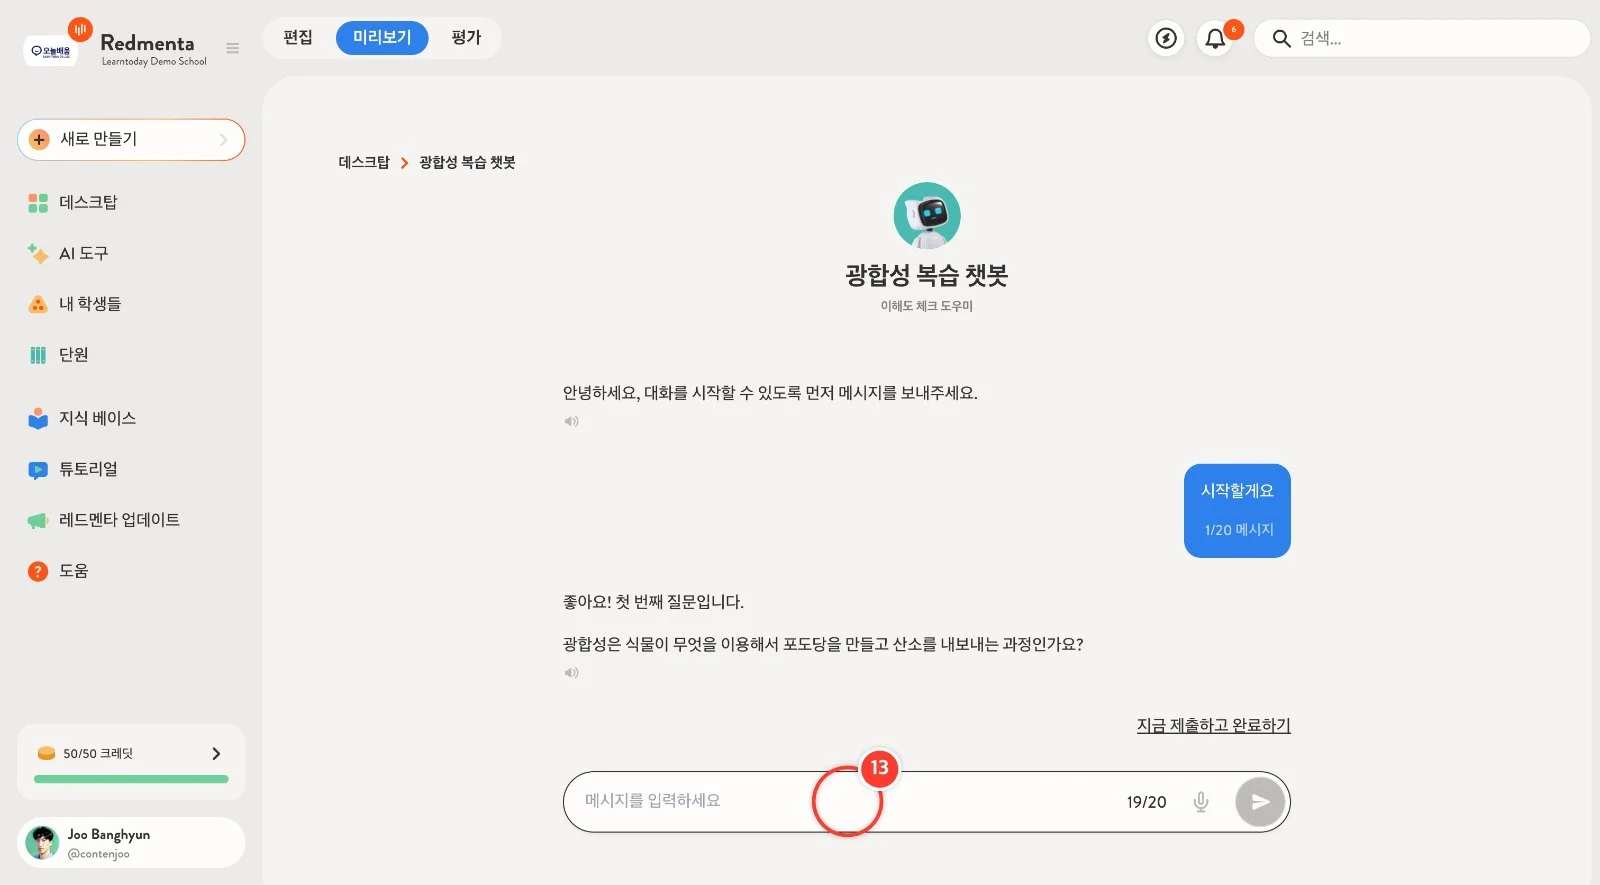This screenshot has width=1600, height=885.
Task: Click the Learntoday Demo School label
Action: [154, 62]
